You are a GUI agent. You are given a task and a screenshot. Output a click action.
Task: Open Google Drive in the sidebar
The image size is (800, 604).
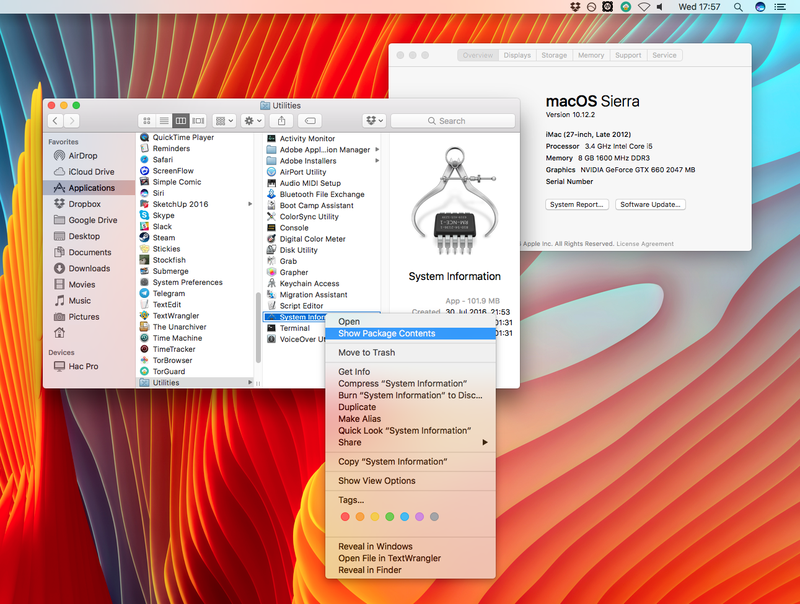point(89,220)
